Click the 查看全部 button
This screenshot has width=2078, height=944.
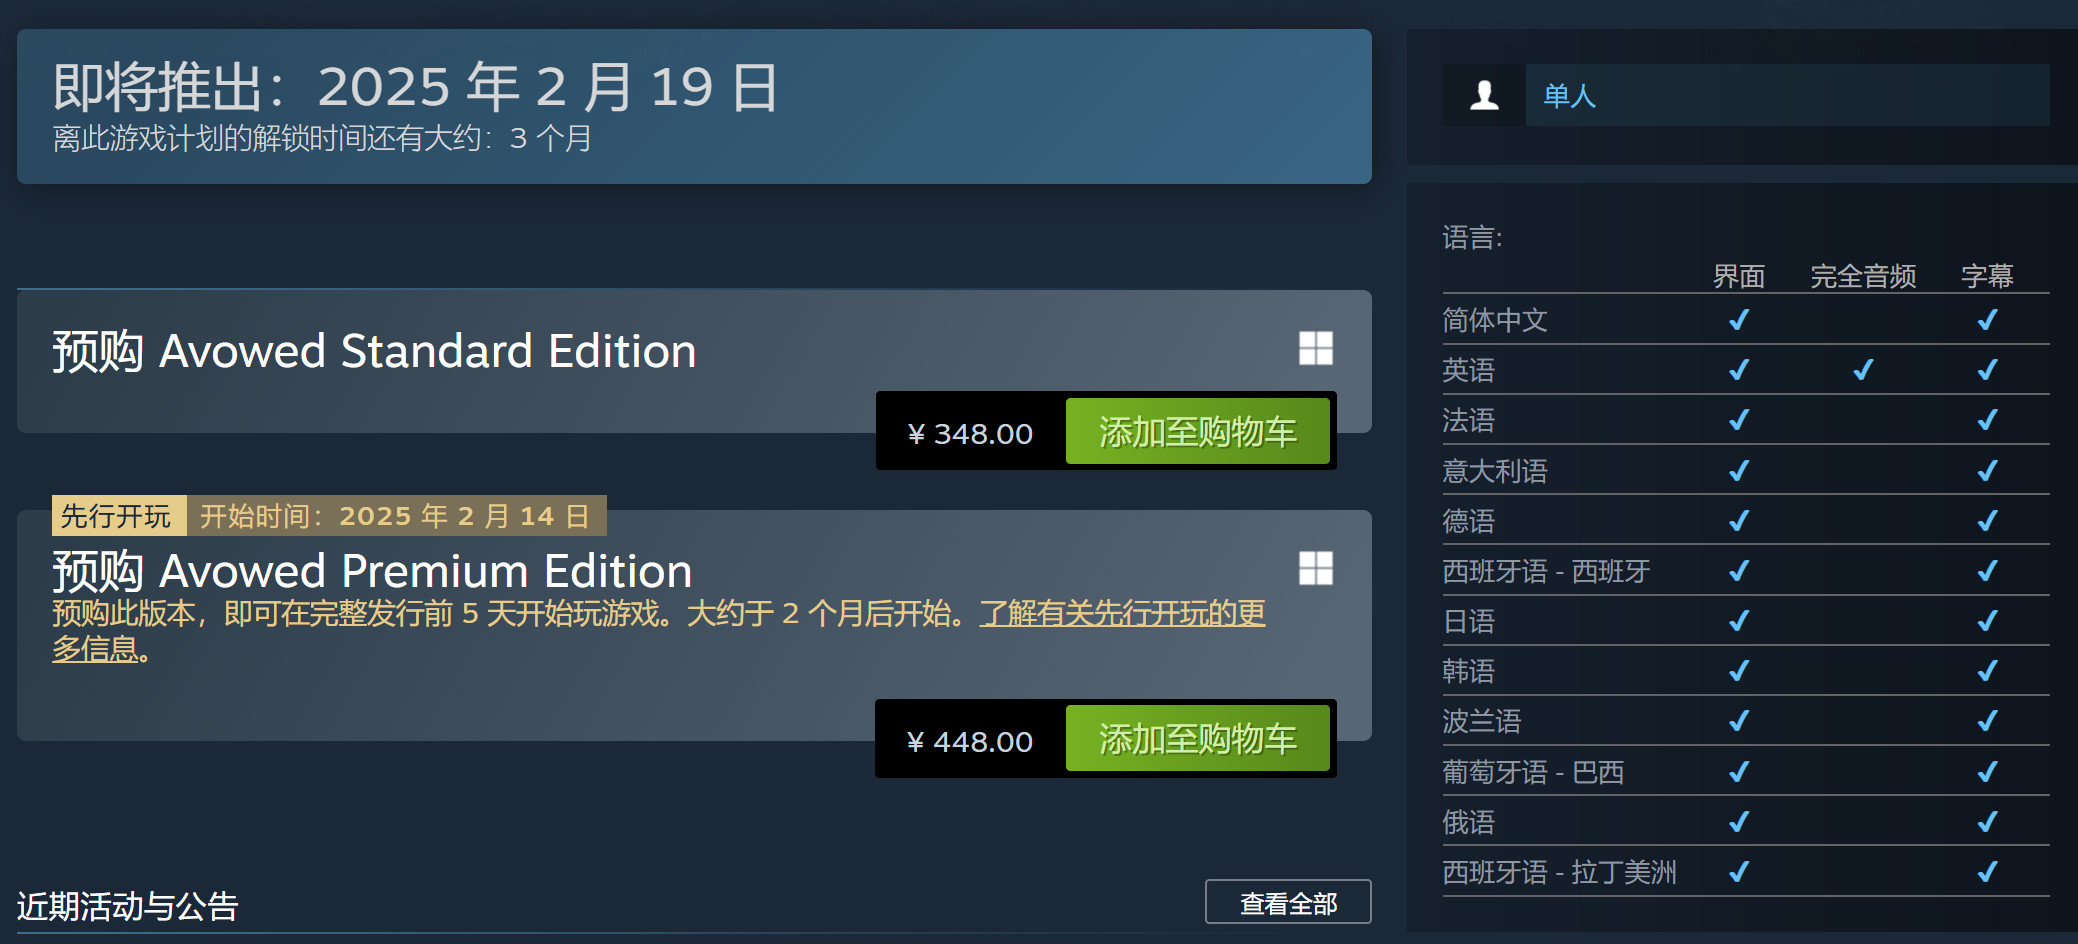click(1288, 902)
